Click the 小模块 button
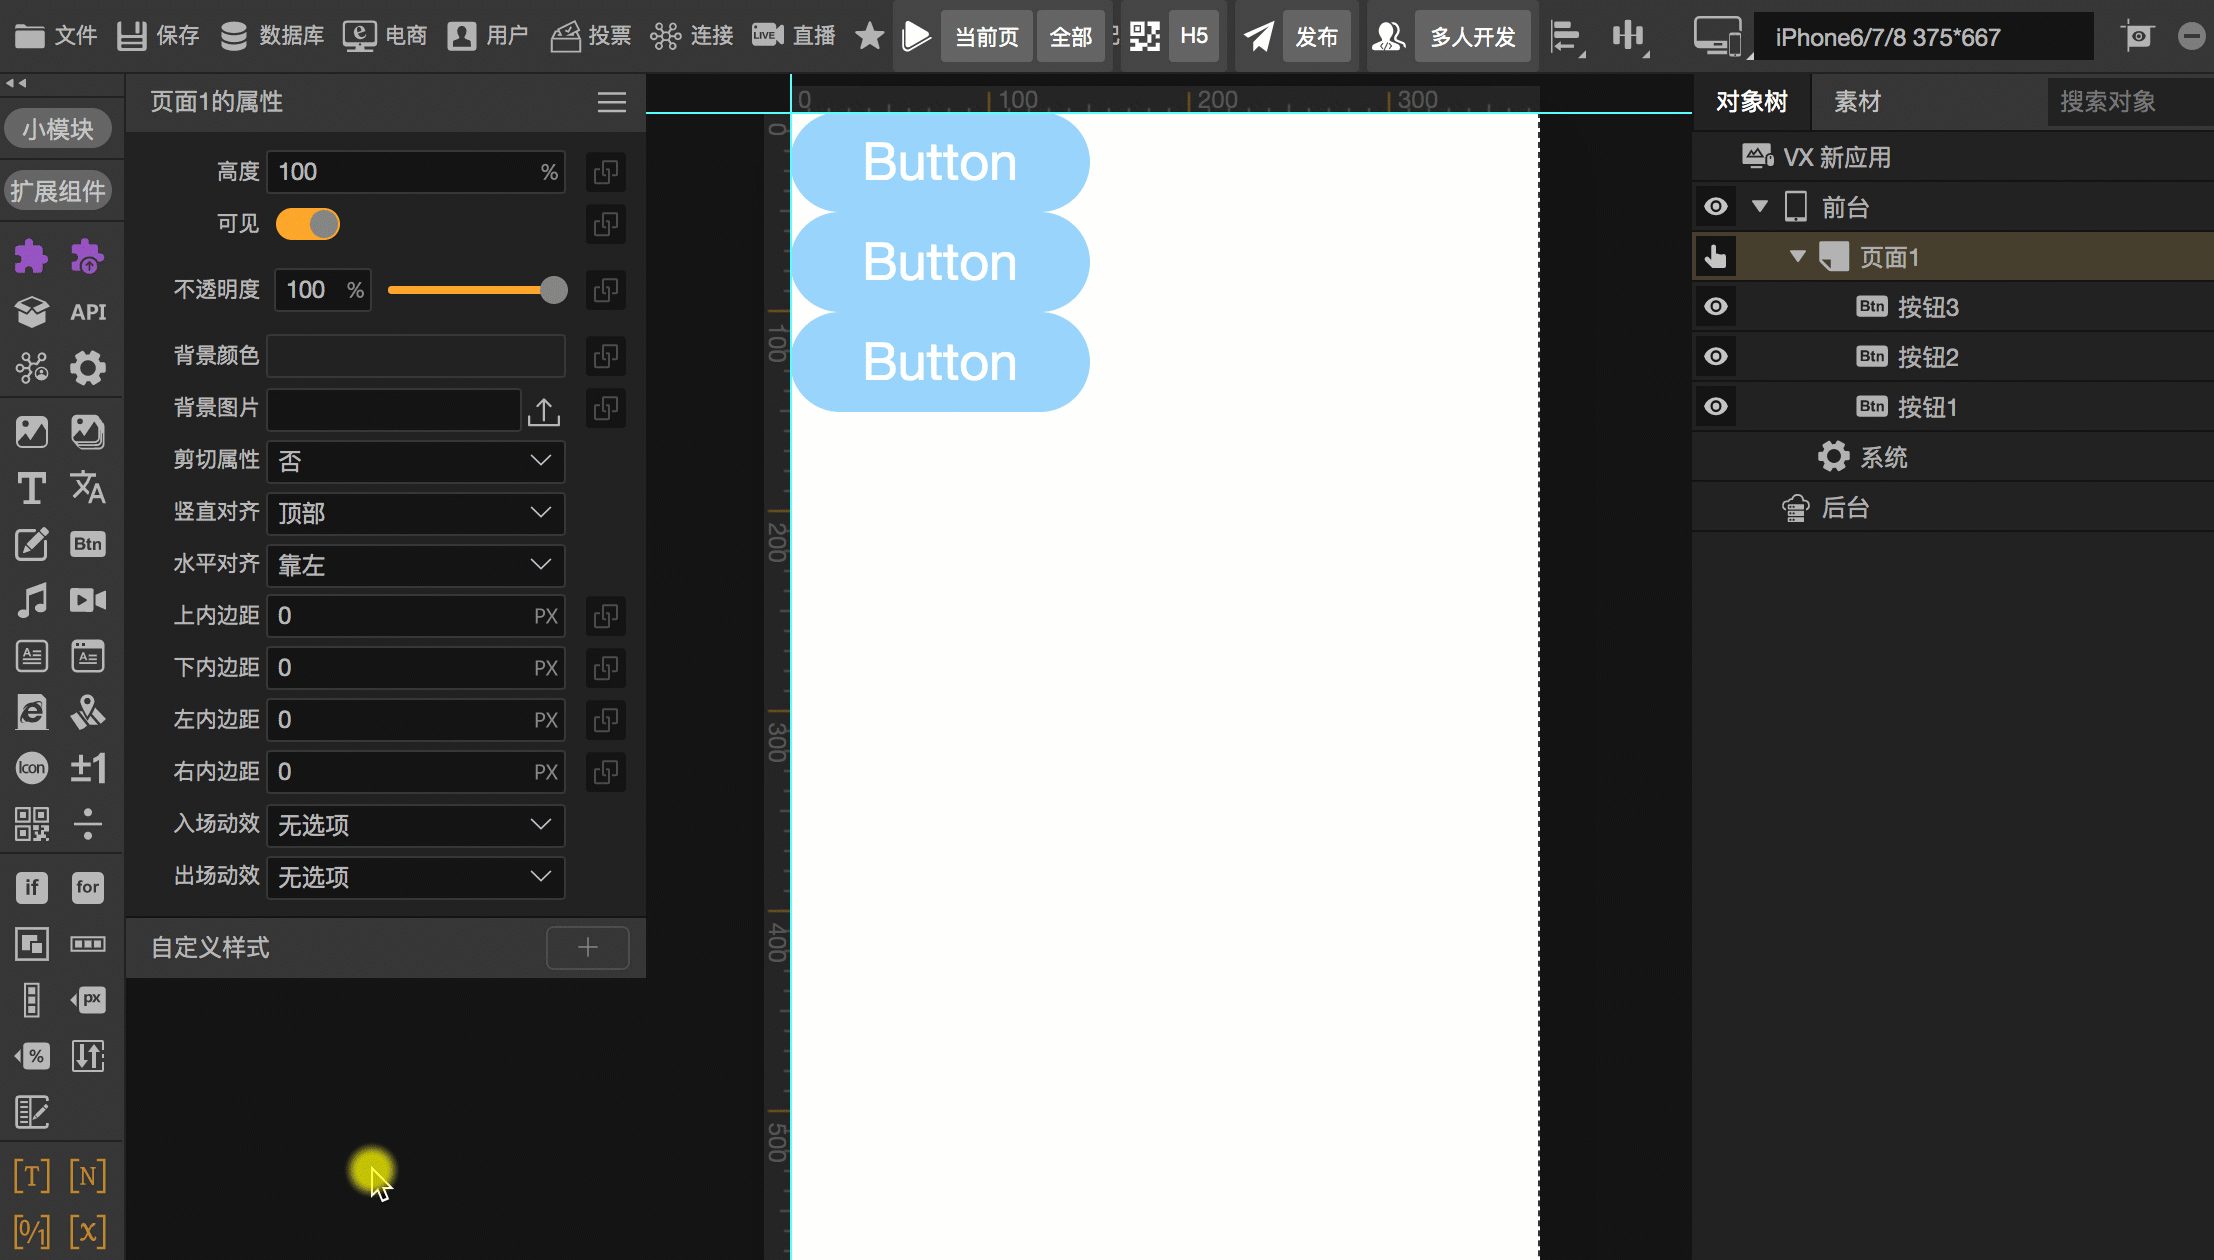The width and height of the screenshot is (2214, 1260). (58, 129)
